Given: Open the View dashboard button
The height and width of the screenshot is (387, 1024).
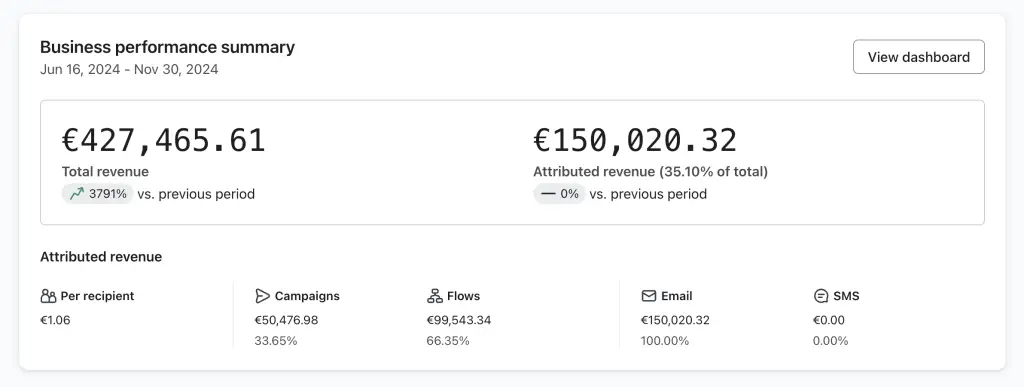Looking at the screenshot, I should tap(918, 57).
